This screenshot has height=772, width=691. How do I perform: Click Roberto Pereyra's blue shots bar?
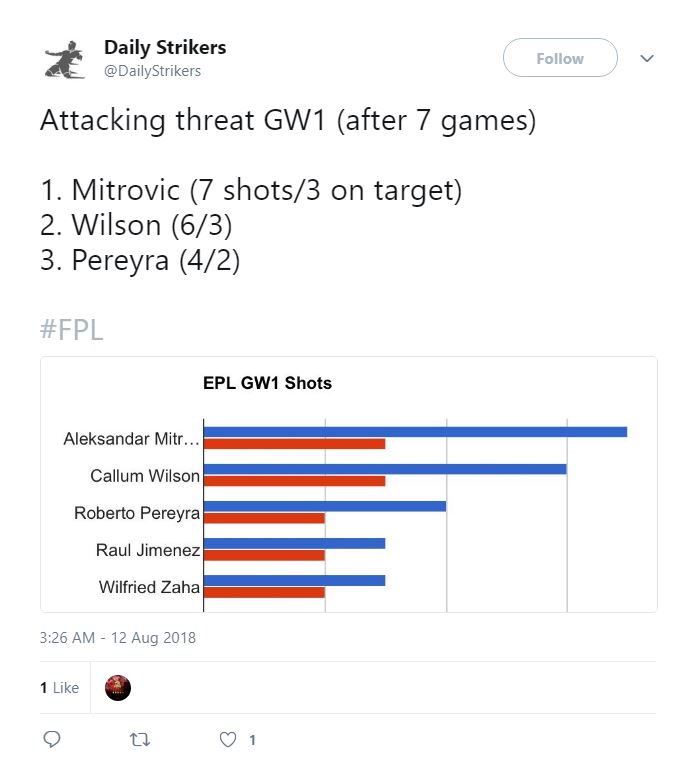(325, 506)
